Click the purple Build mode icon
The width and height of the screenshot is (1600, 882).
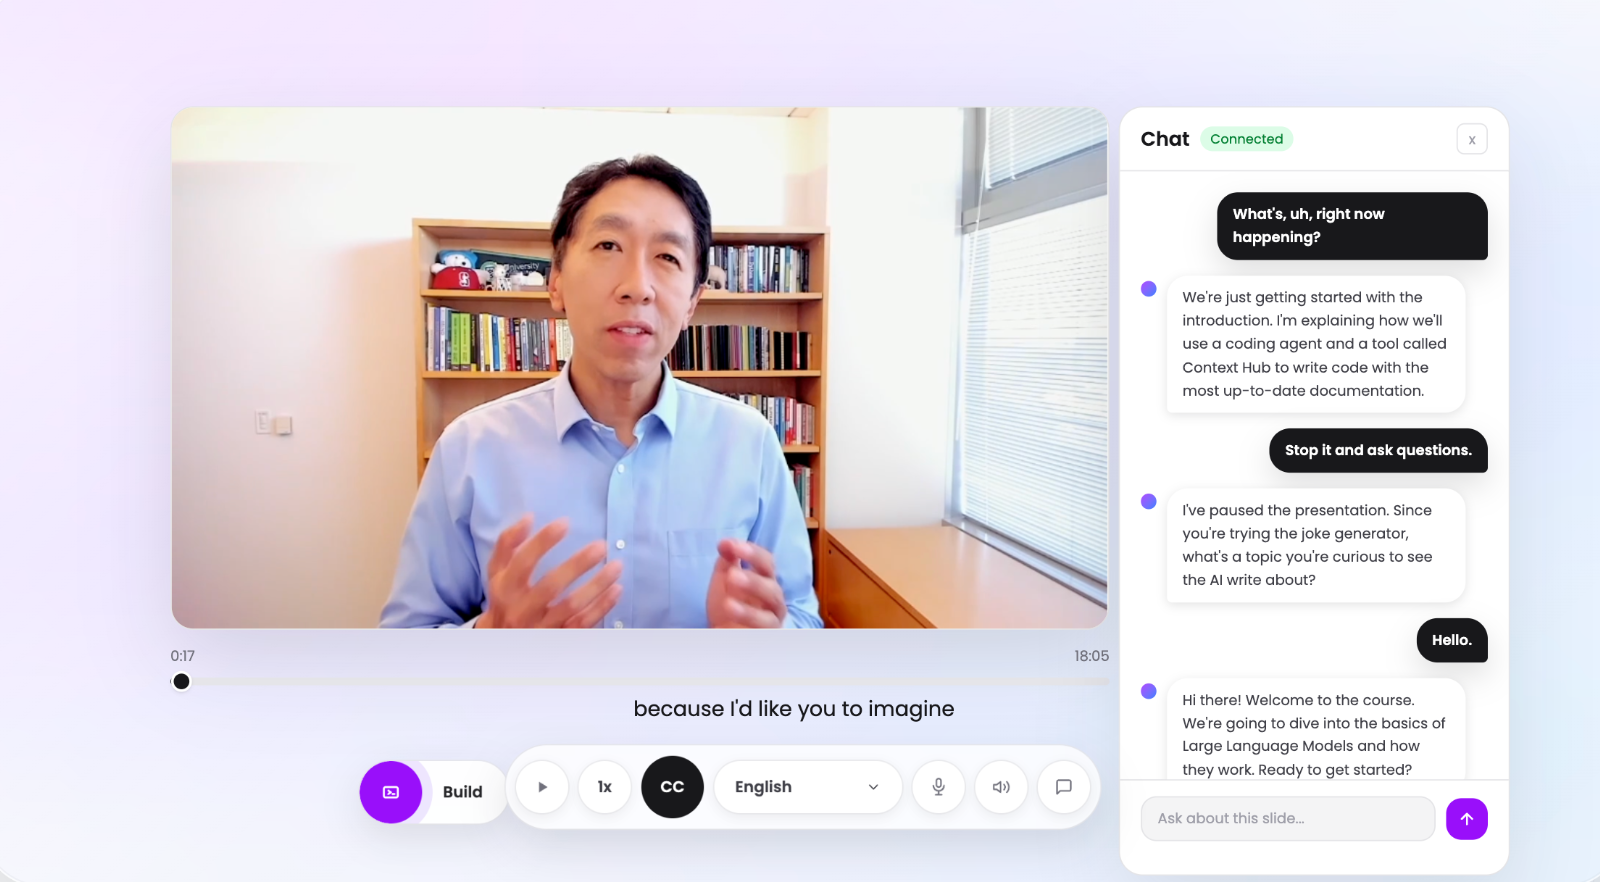[x=391, y=792]
